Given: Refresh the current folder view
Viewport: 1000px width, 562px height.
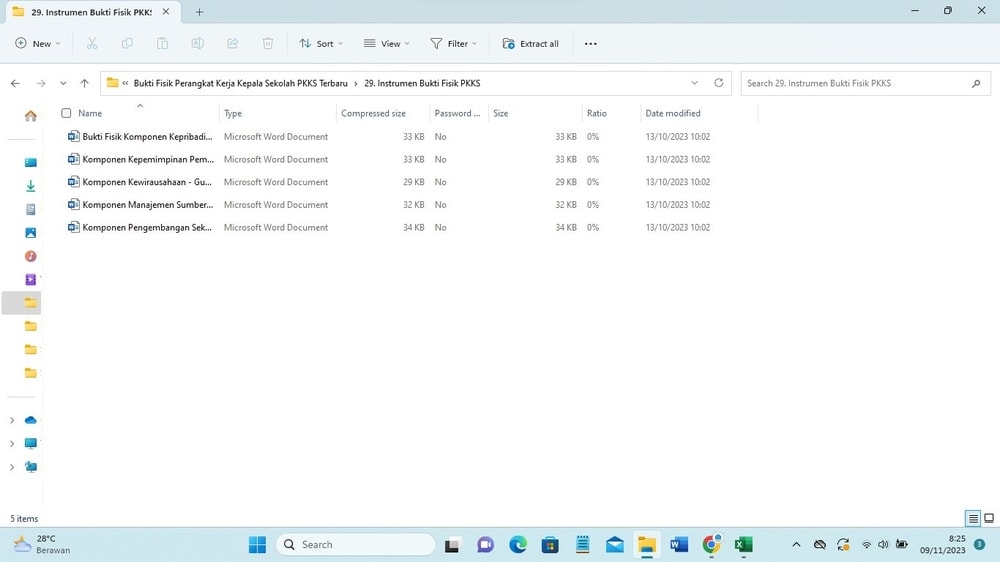Looking at the screenshot, I should click(718, 83).
